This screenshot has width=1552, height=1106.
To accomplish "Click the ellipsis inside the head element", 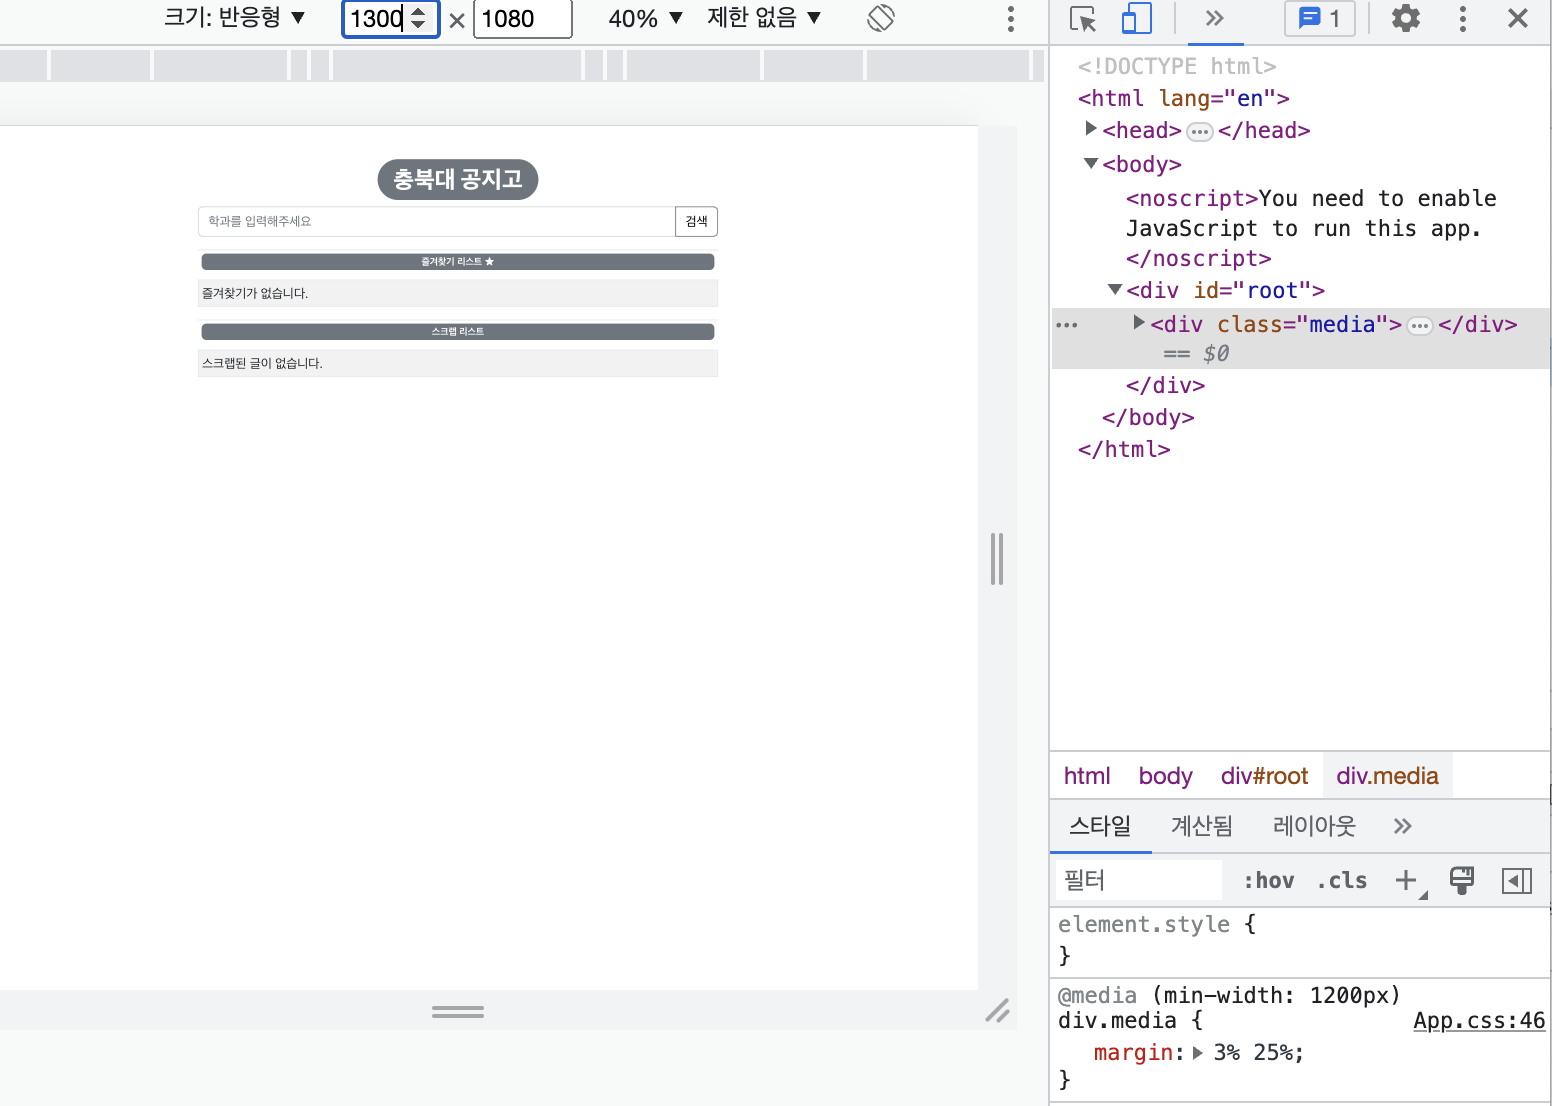I will tap(1200, 132).
